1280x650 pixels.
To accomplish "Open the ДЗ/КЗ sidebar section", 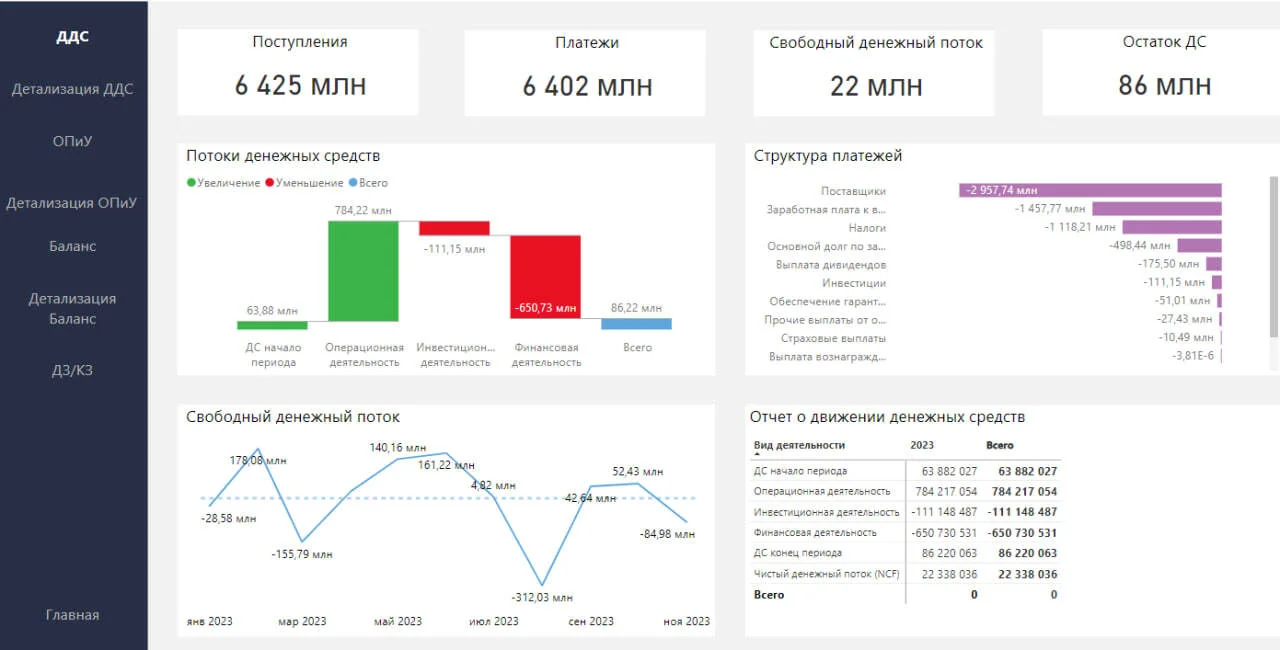I will 72,371.
